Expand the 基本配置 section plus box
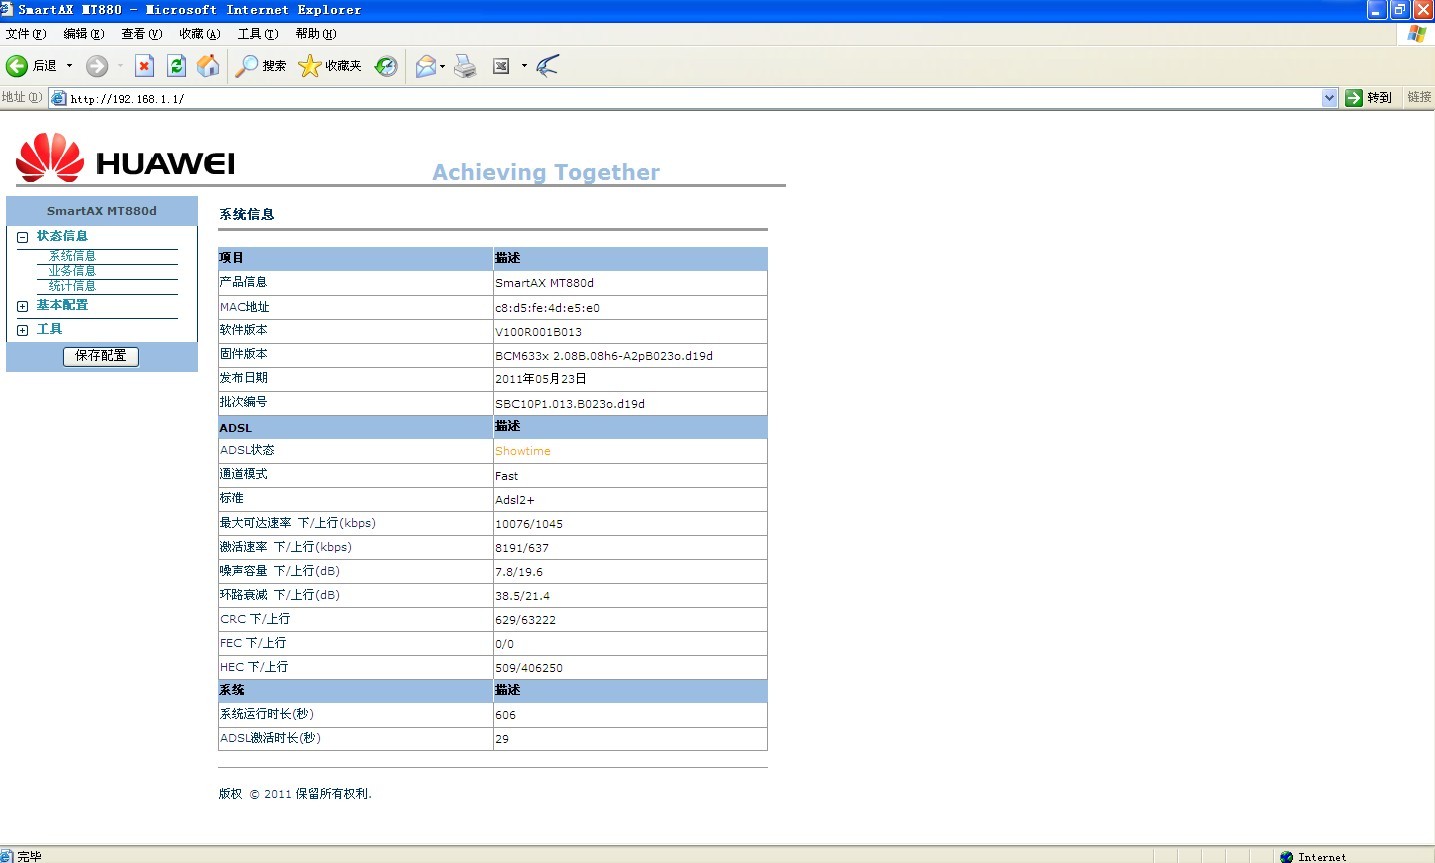The width and height of the screenshot is (1435, 863). click(22, 306)
